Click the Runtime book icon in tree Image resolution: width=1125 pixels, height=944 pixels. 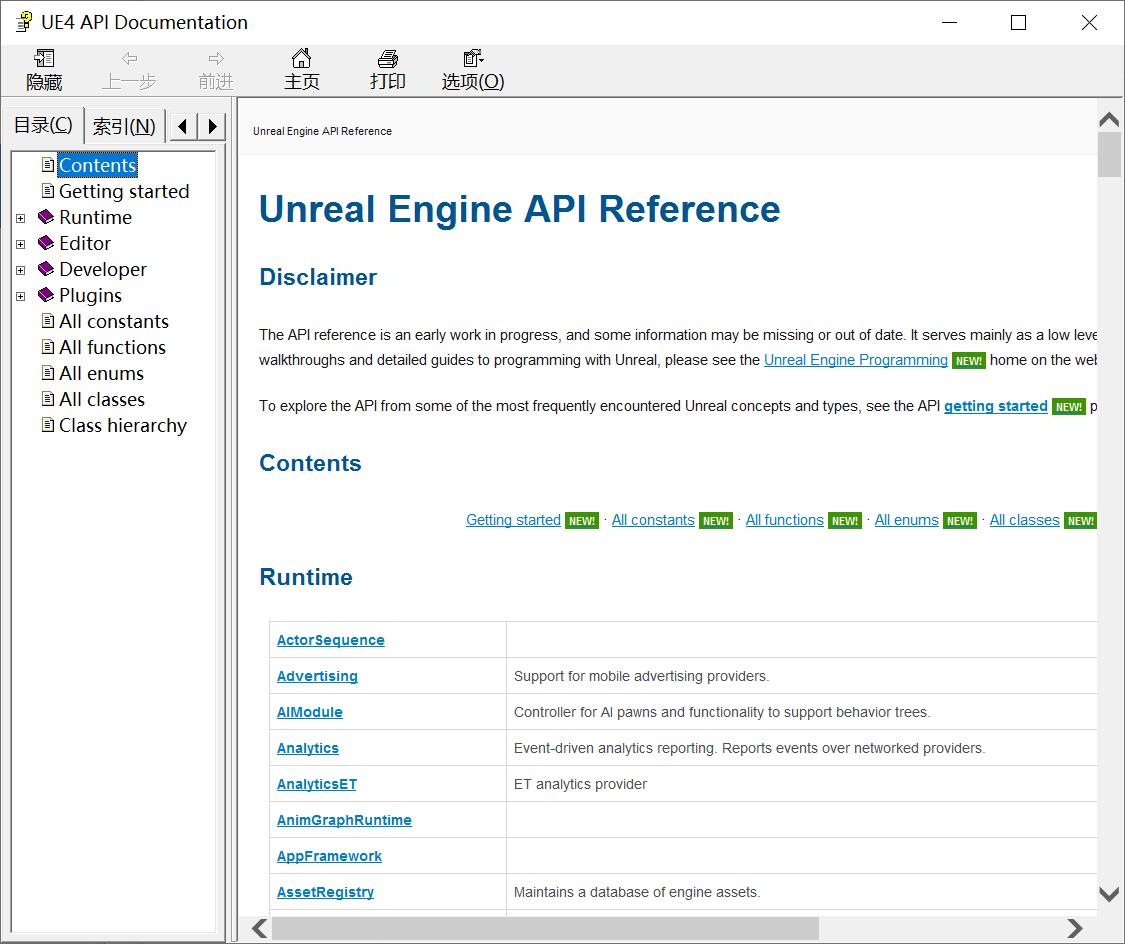coord(46,217)
